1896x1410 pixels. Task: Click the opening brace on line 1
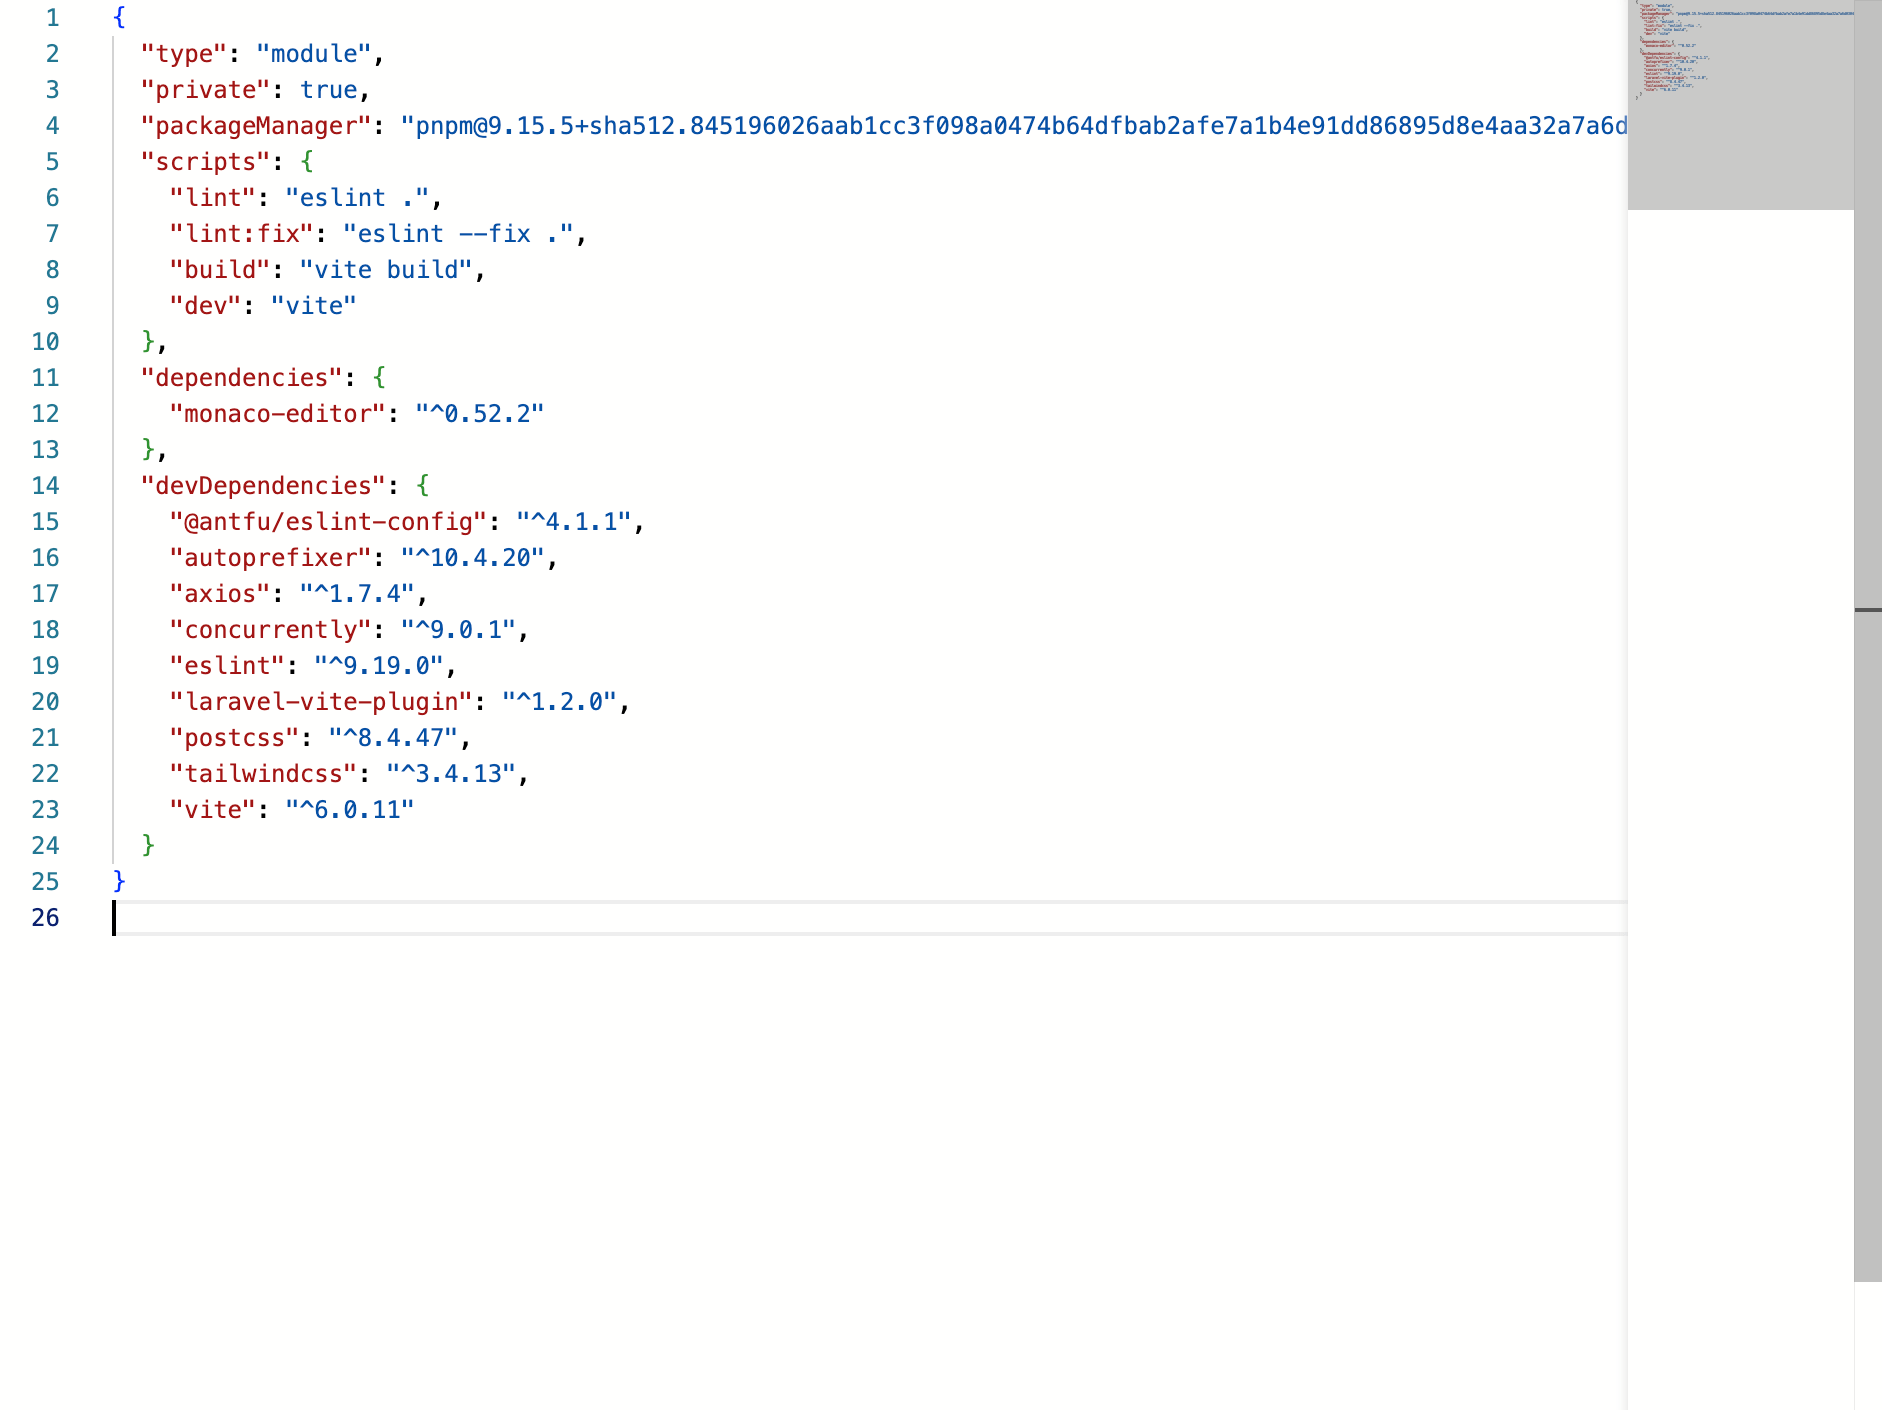click(118, 16)
